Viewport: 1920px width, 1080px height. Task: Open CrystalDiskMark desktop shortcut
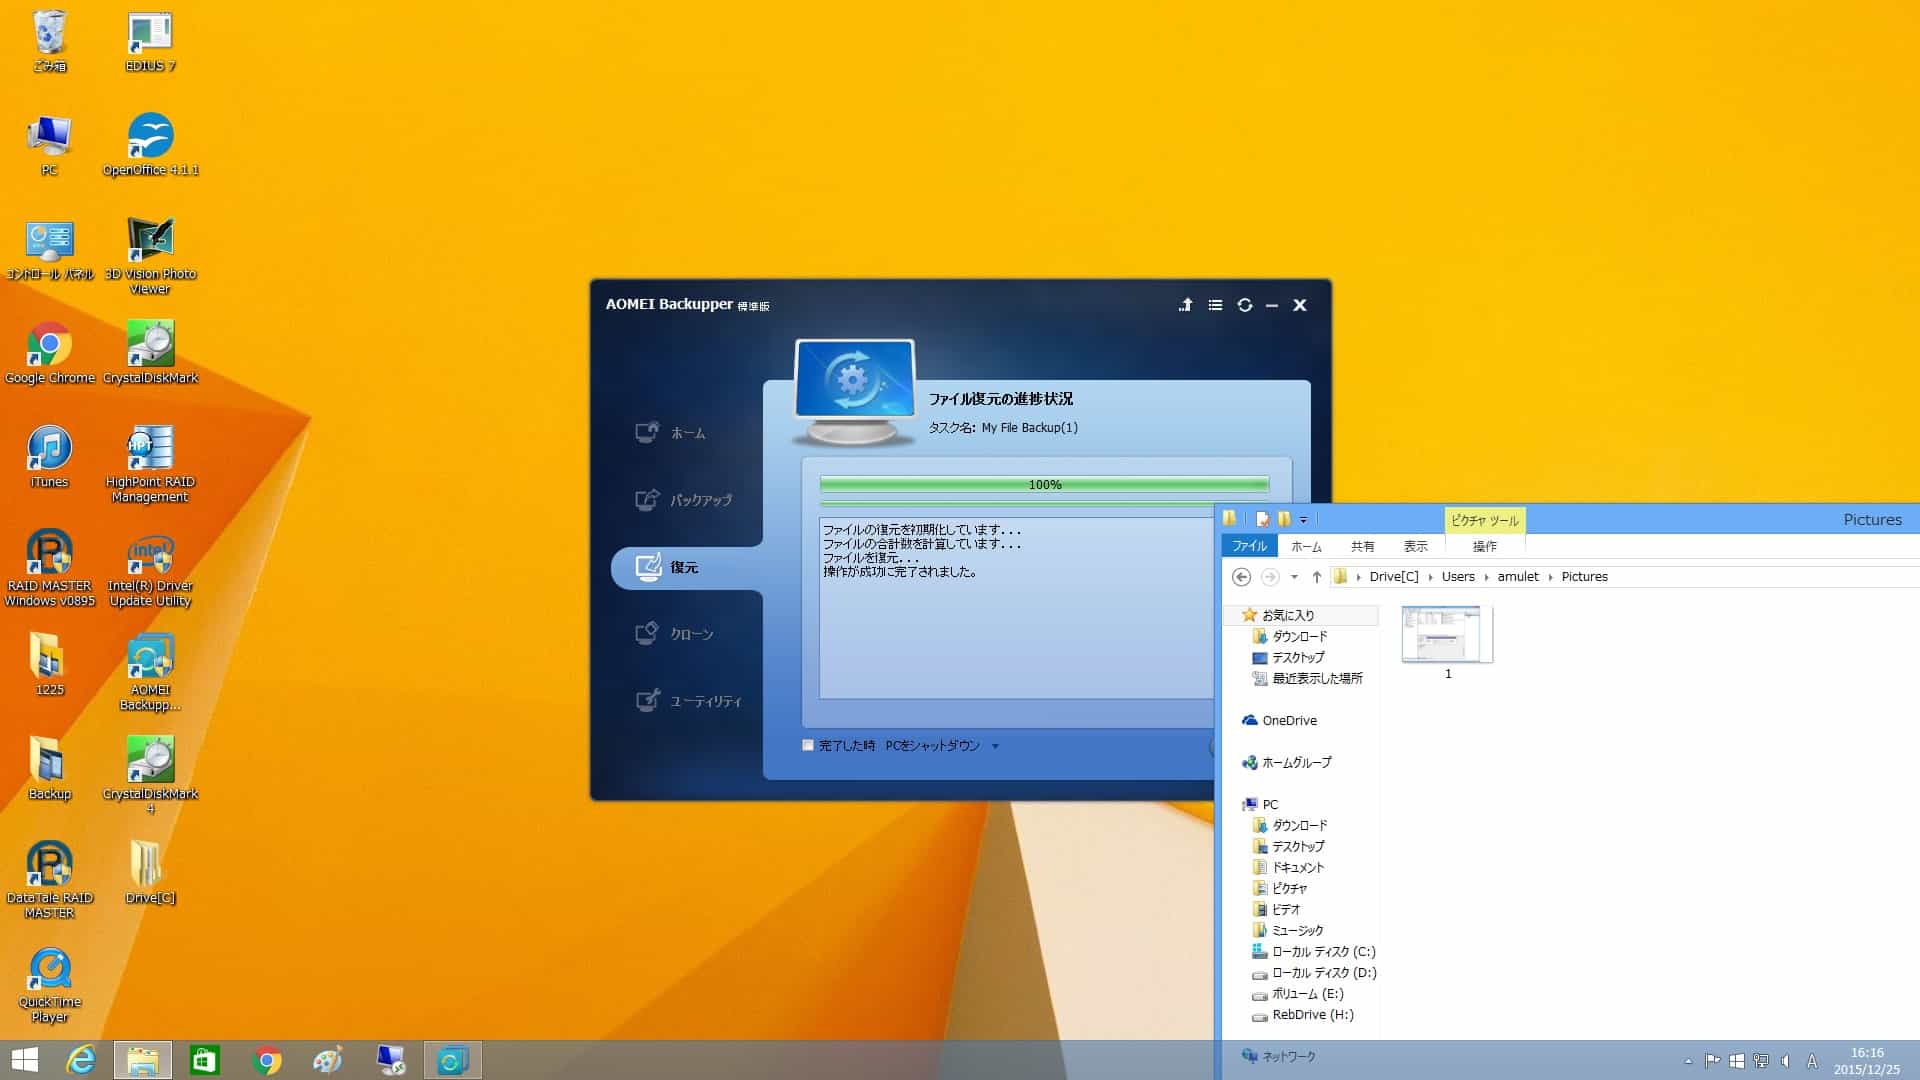coord(150,352)
